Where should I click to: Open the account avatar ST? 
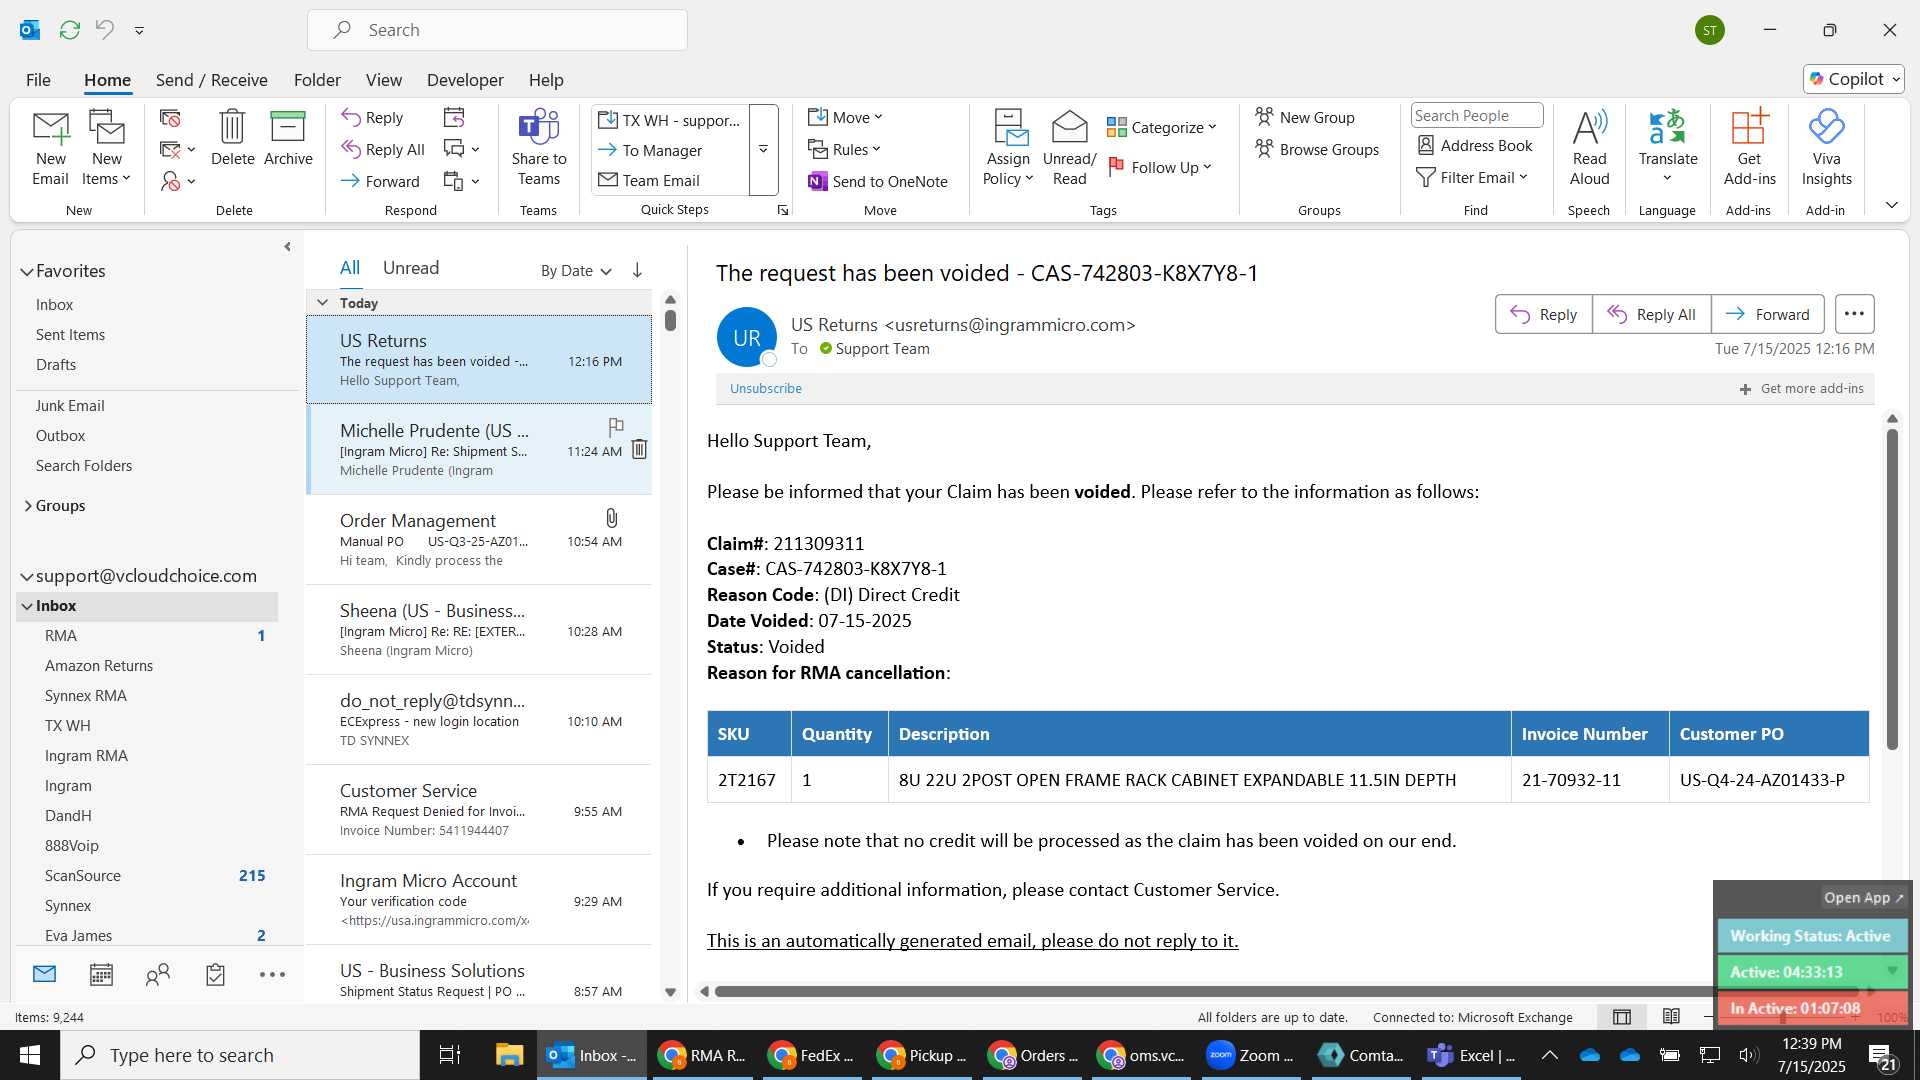coord(1710,30)
